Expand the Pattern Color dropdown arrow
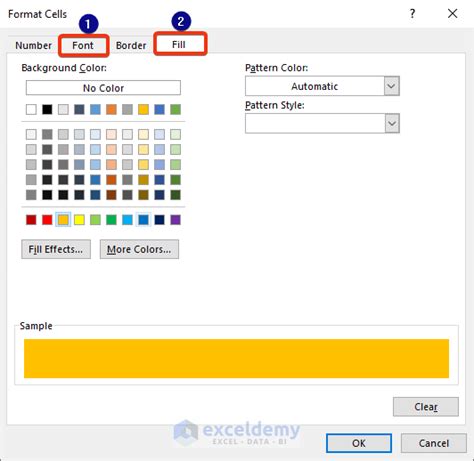Image resolution: width=474 pixels, height=461 pixels. pyautogui.click(x=392, y=86)
